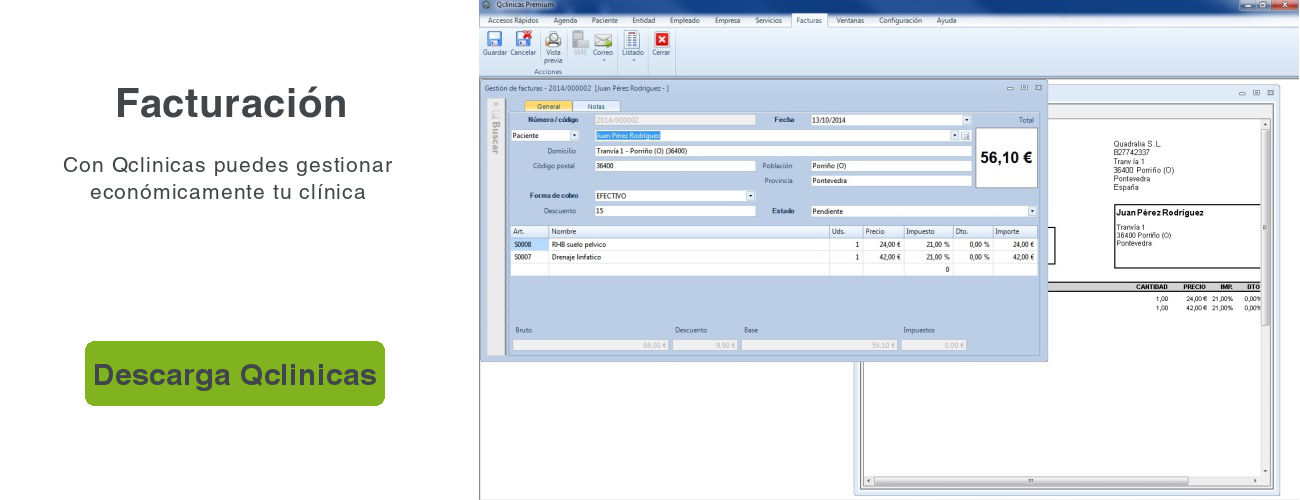Click the Provincia field
This screenshot has height=500, width=1300.
(x=891, y=181)
